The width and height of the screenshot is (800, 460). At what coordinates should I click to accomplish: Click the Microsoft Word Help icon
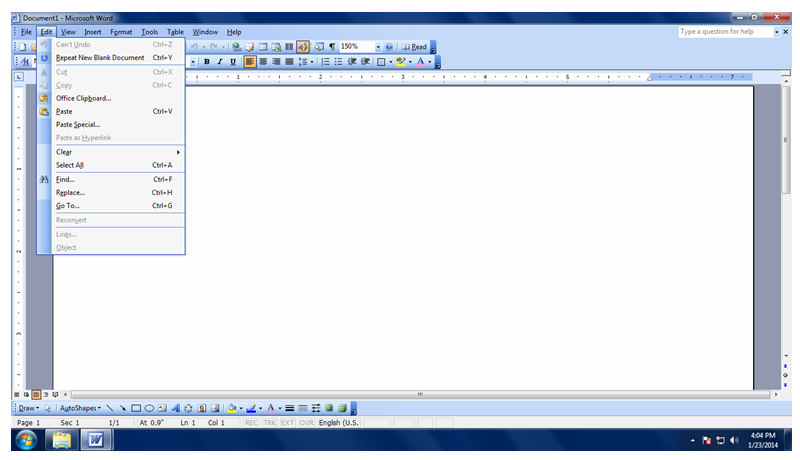click(x=389, y=47)
